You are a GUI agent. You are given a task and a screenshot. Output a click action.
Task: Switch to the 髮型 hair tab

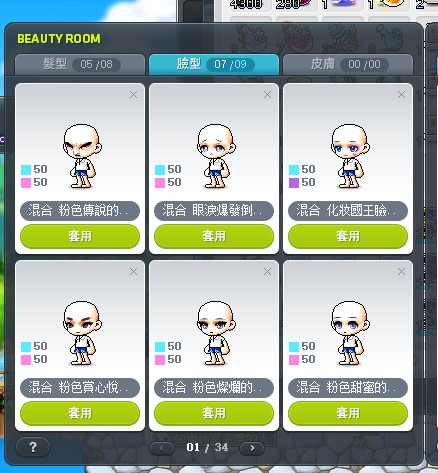[80, 64]
